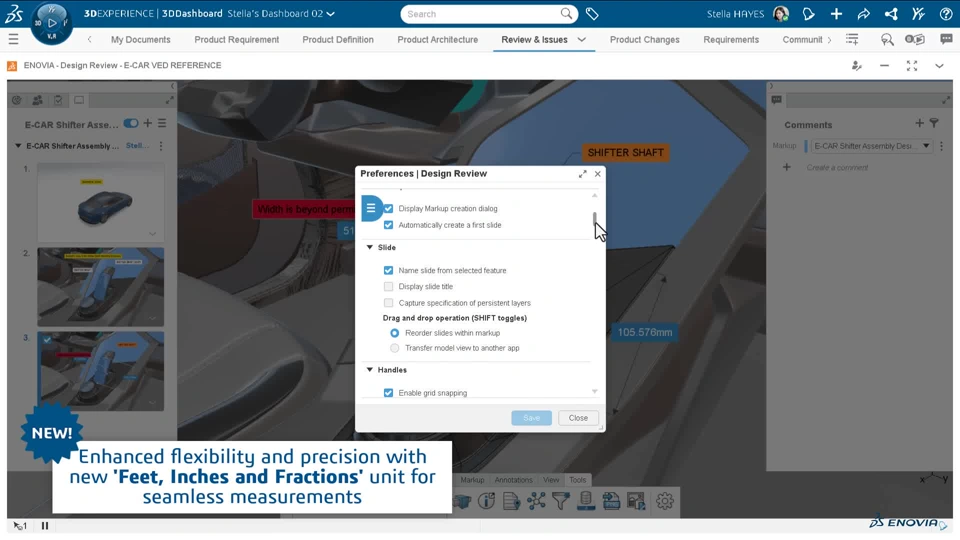Pause the video playback
The image size is (960, 540).
tap(45, 526)
